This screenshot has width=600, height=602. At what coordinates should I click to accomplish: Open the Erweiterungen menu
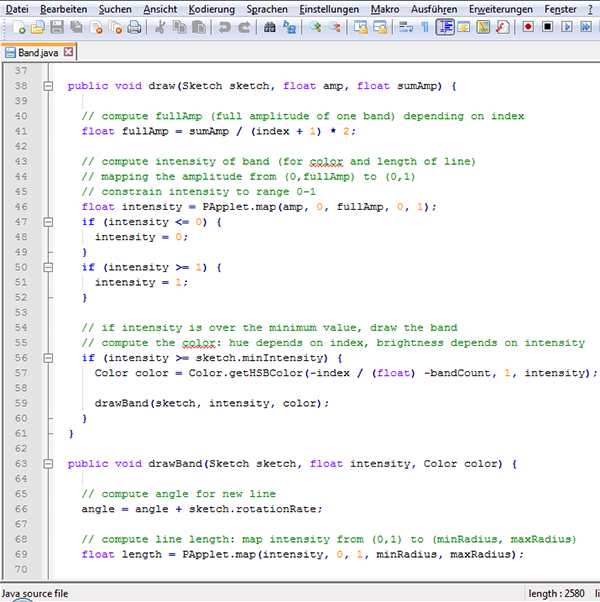[501, 9]
